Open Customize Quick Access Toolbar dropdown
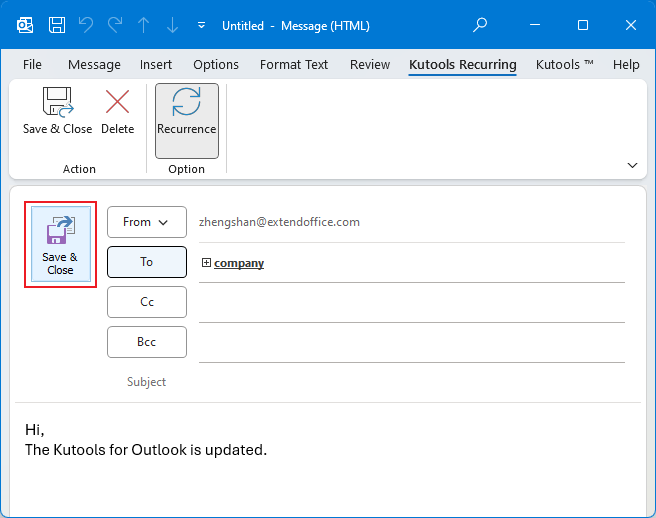This screenshot has height=518, width=656. tap(201, 26)
